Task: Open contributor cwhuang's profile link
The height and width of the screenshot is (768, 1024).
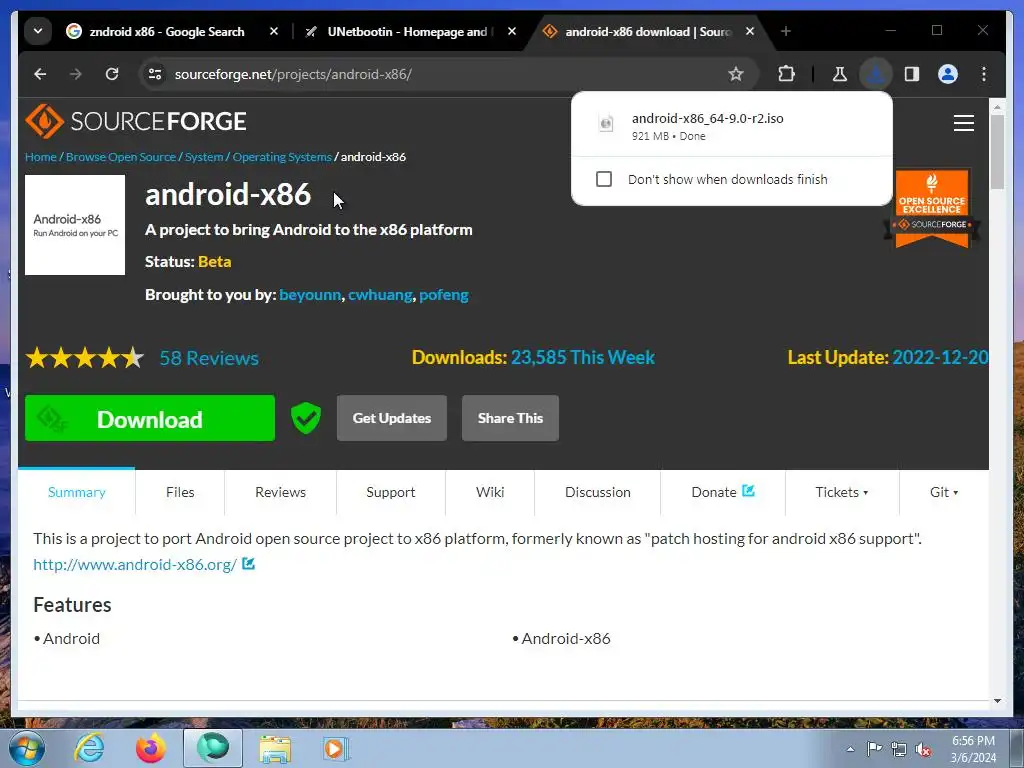Action: pyautogui.click(x=380, y=295)
